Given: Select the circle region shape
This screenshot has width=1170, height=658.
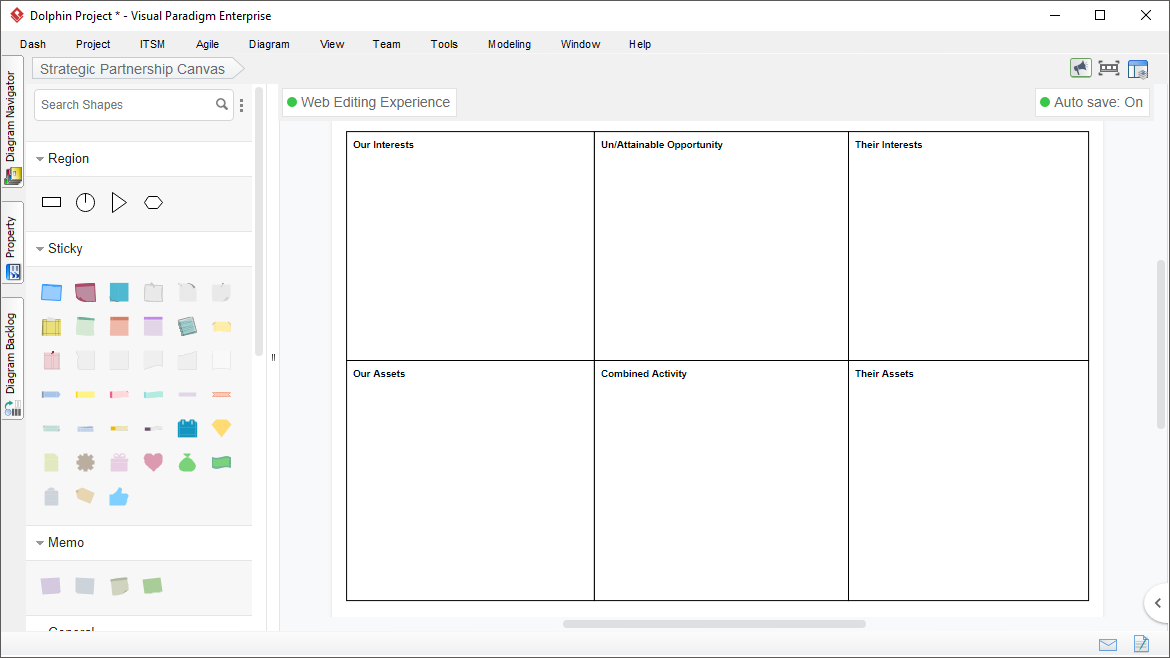Looking at the screenshot, I should 85,202.
